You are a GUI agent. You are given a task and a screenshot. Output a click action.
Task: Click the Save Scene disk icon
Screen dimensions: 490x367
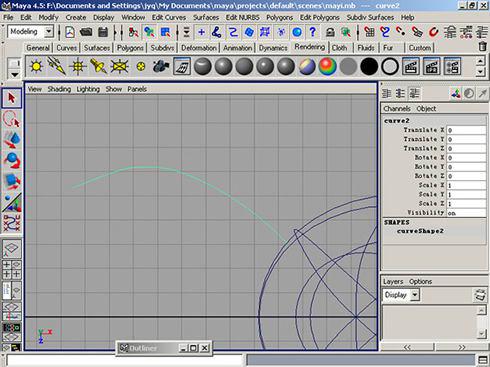point(103,32)
